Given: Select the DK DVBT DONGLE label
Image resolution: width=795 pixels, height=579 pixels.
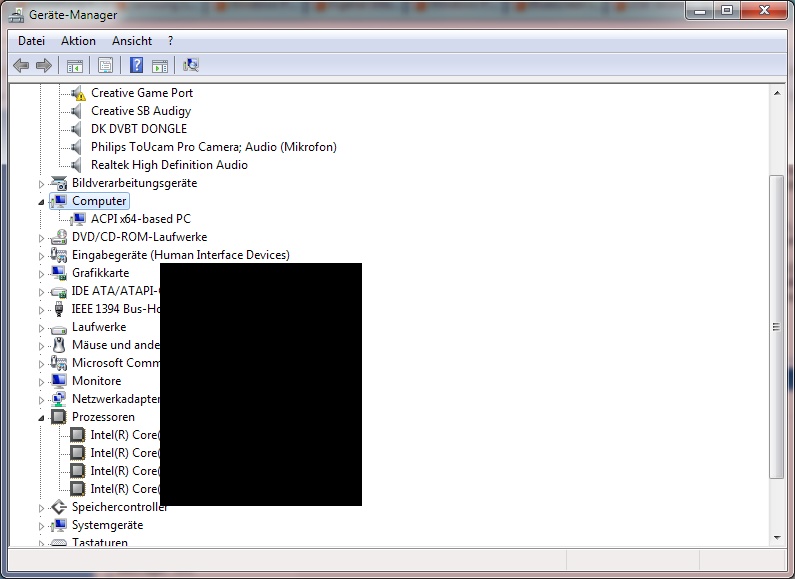Looking at the screenshot, I should (139, 129).
